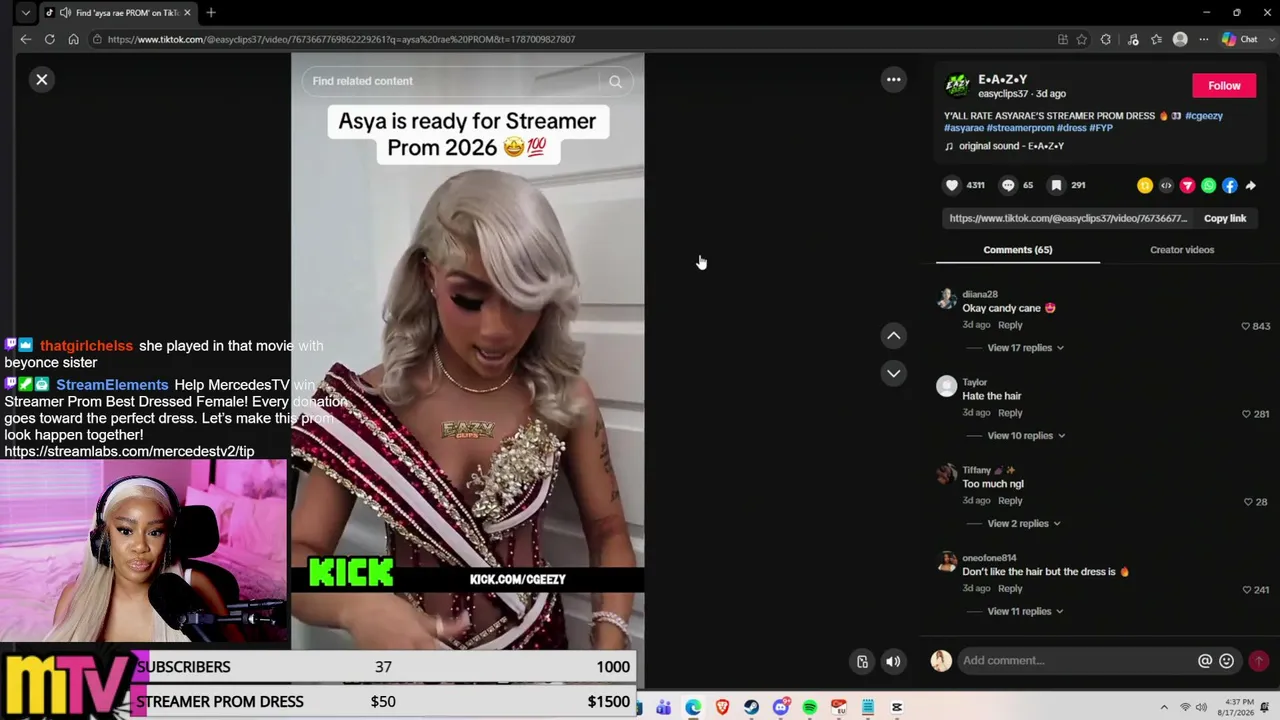
Task: Open the #cgeezy hashtag
Action: (1204, 116)
